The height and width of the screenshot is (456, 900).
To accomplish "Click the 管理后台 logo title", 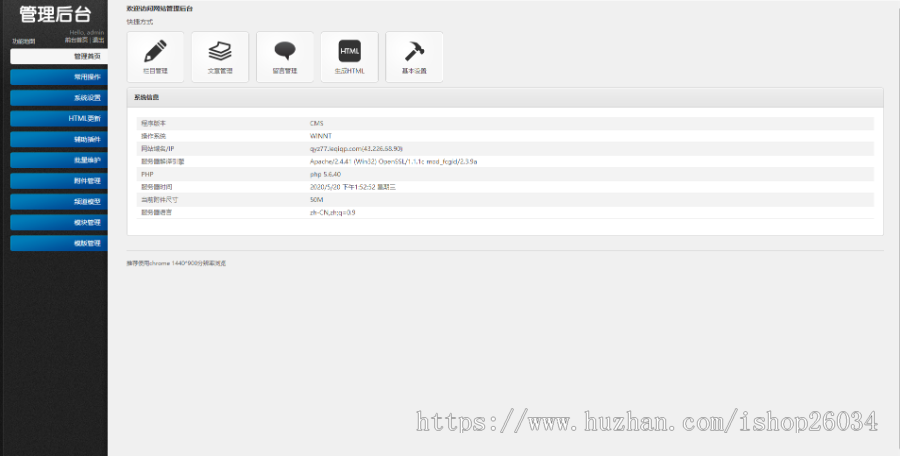I will [55, 14].
